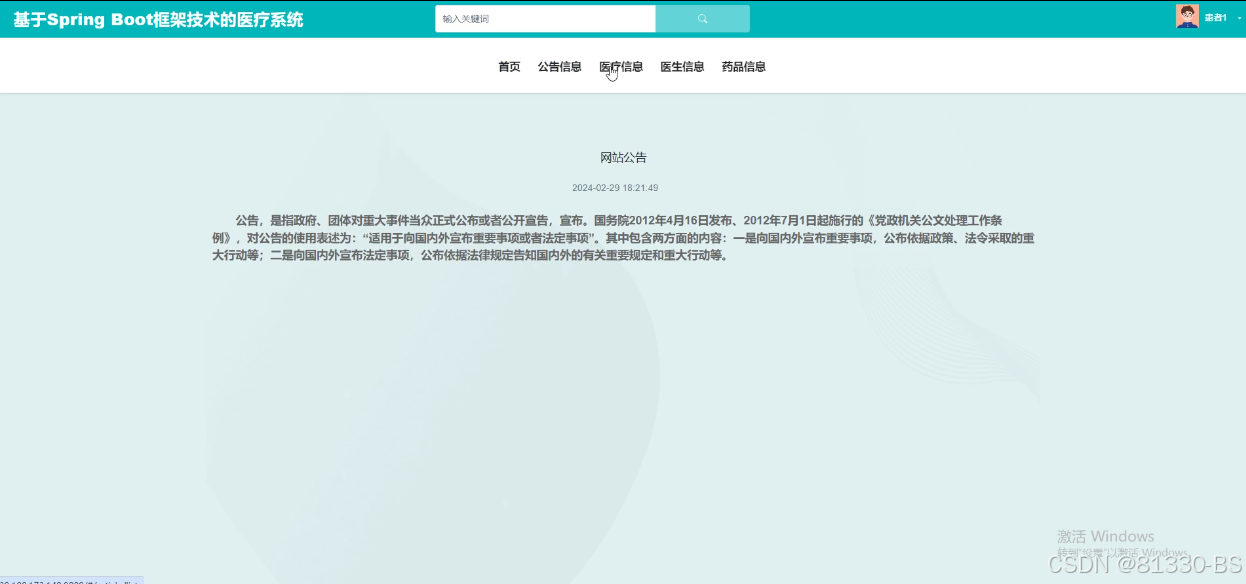Open 医疗信息 navigation item
Image resolution: width=1246 pixels, height=584 pixels.
[621, 67]
